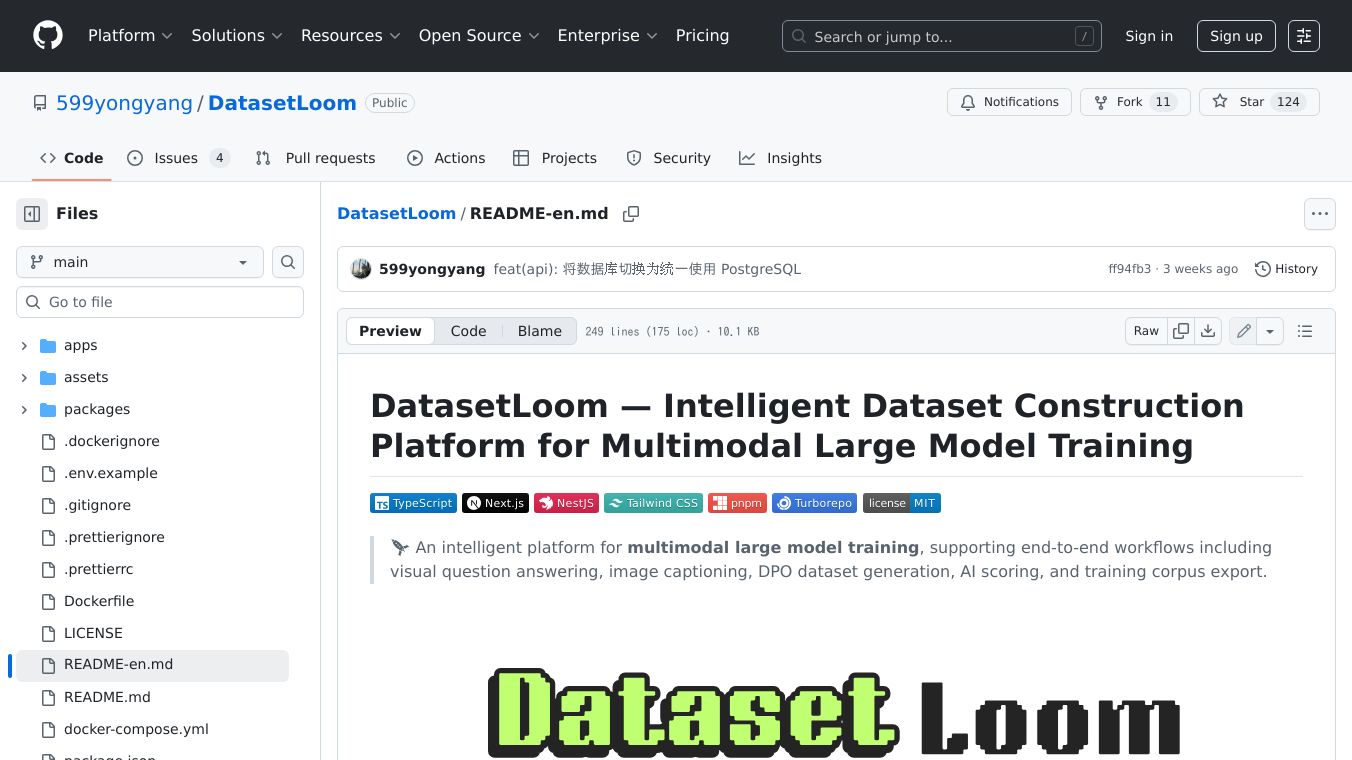Open the Raw file view

pos(1146,331)
